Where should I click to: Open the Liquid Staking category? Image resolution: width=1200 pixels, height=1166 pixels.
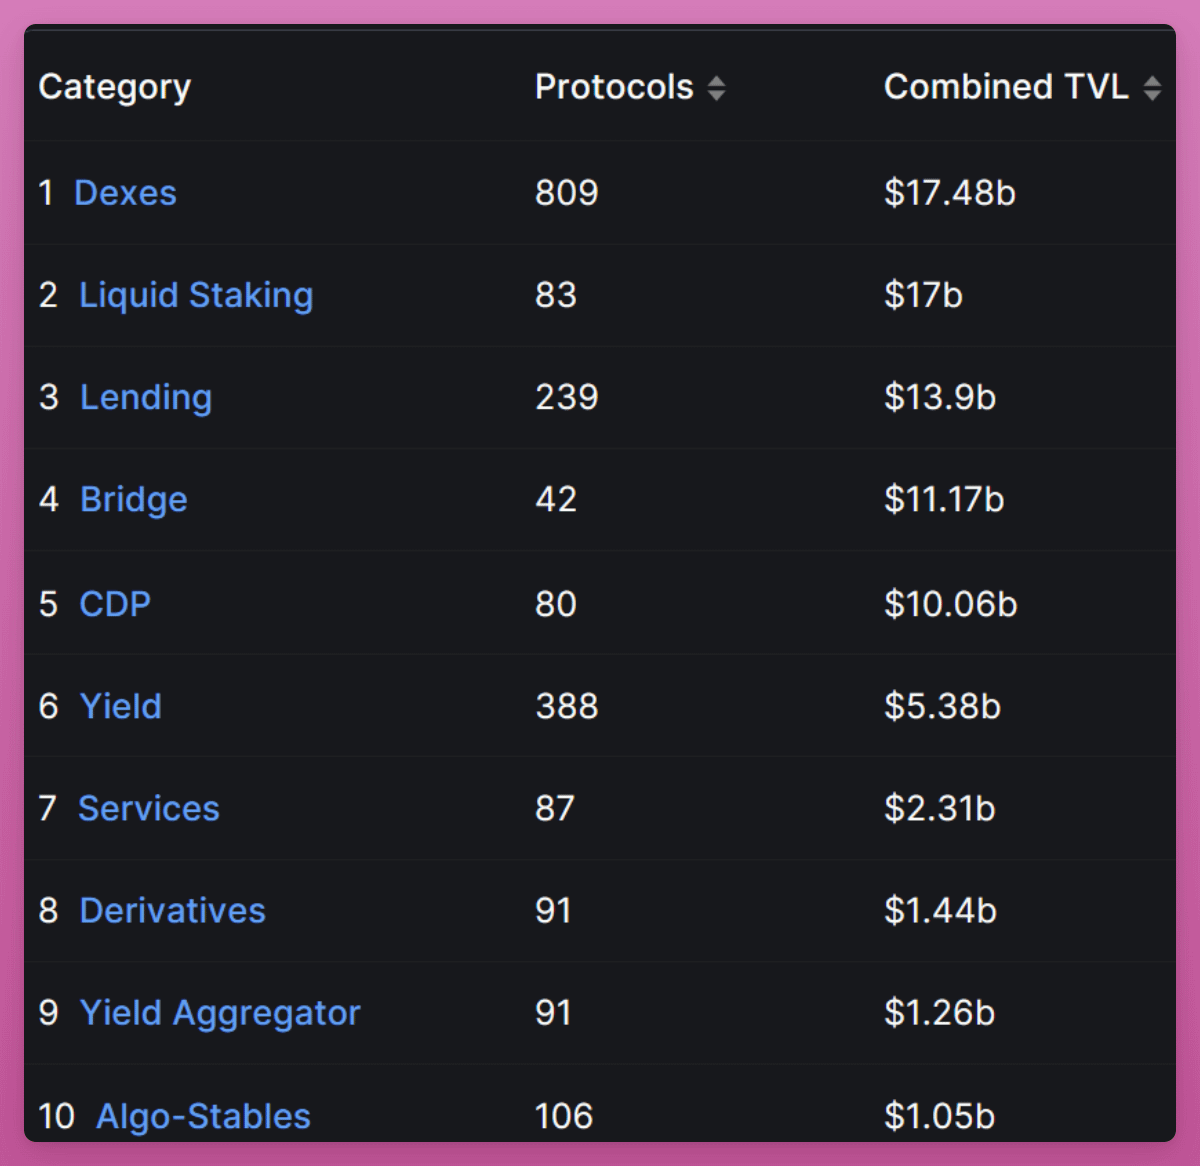(x=196, y=295)
